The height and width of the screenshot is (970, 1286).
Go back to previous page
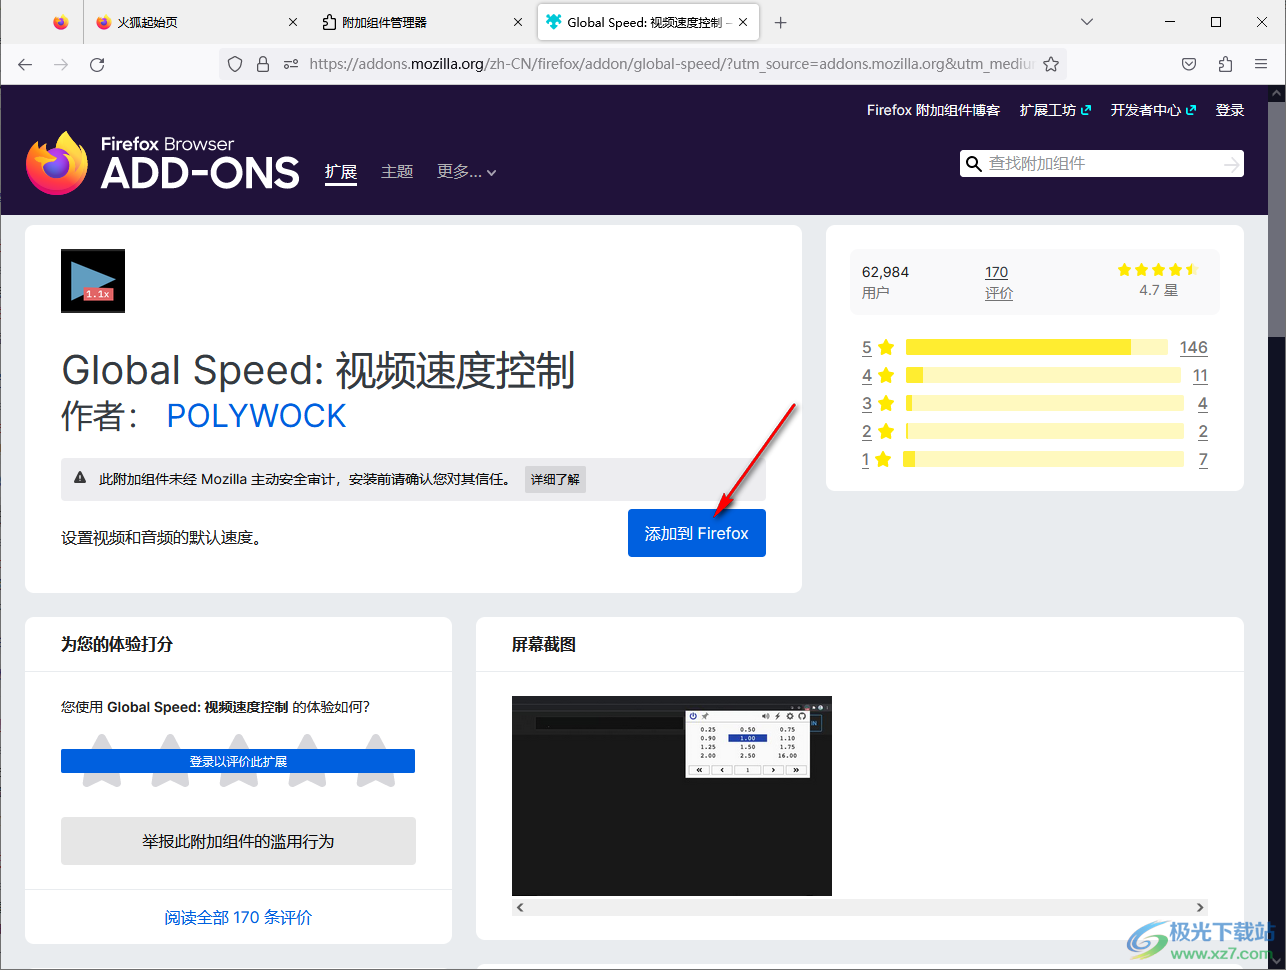(x=25, y=64)
